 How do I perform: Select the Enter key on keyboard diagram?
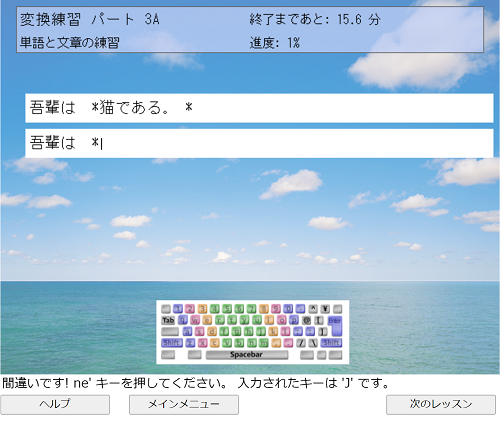tap(335, 325)
